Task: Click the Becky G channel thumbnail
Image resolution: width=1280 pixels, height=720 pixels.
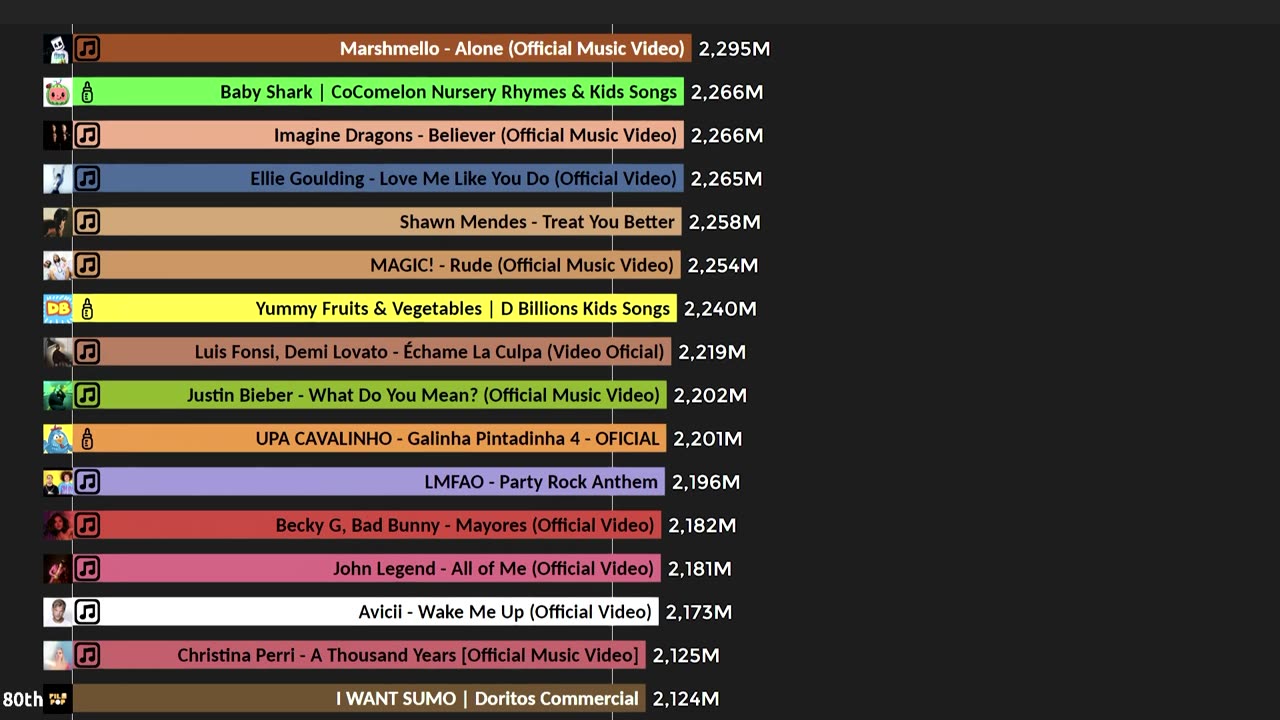Action: click(57, 525)
